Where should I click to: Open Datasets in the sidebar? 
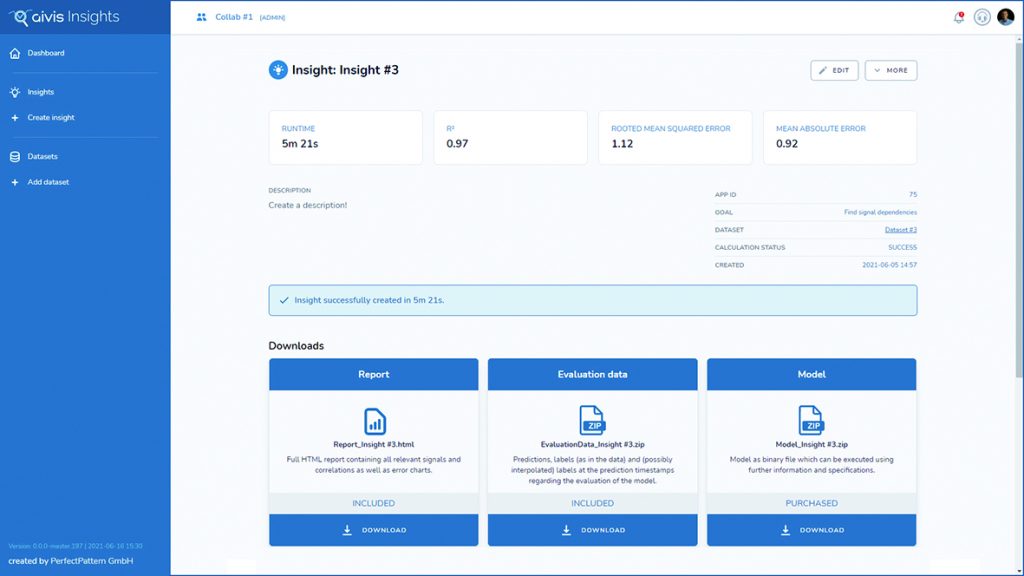coord(43,157)
